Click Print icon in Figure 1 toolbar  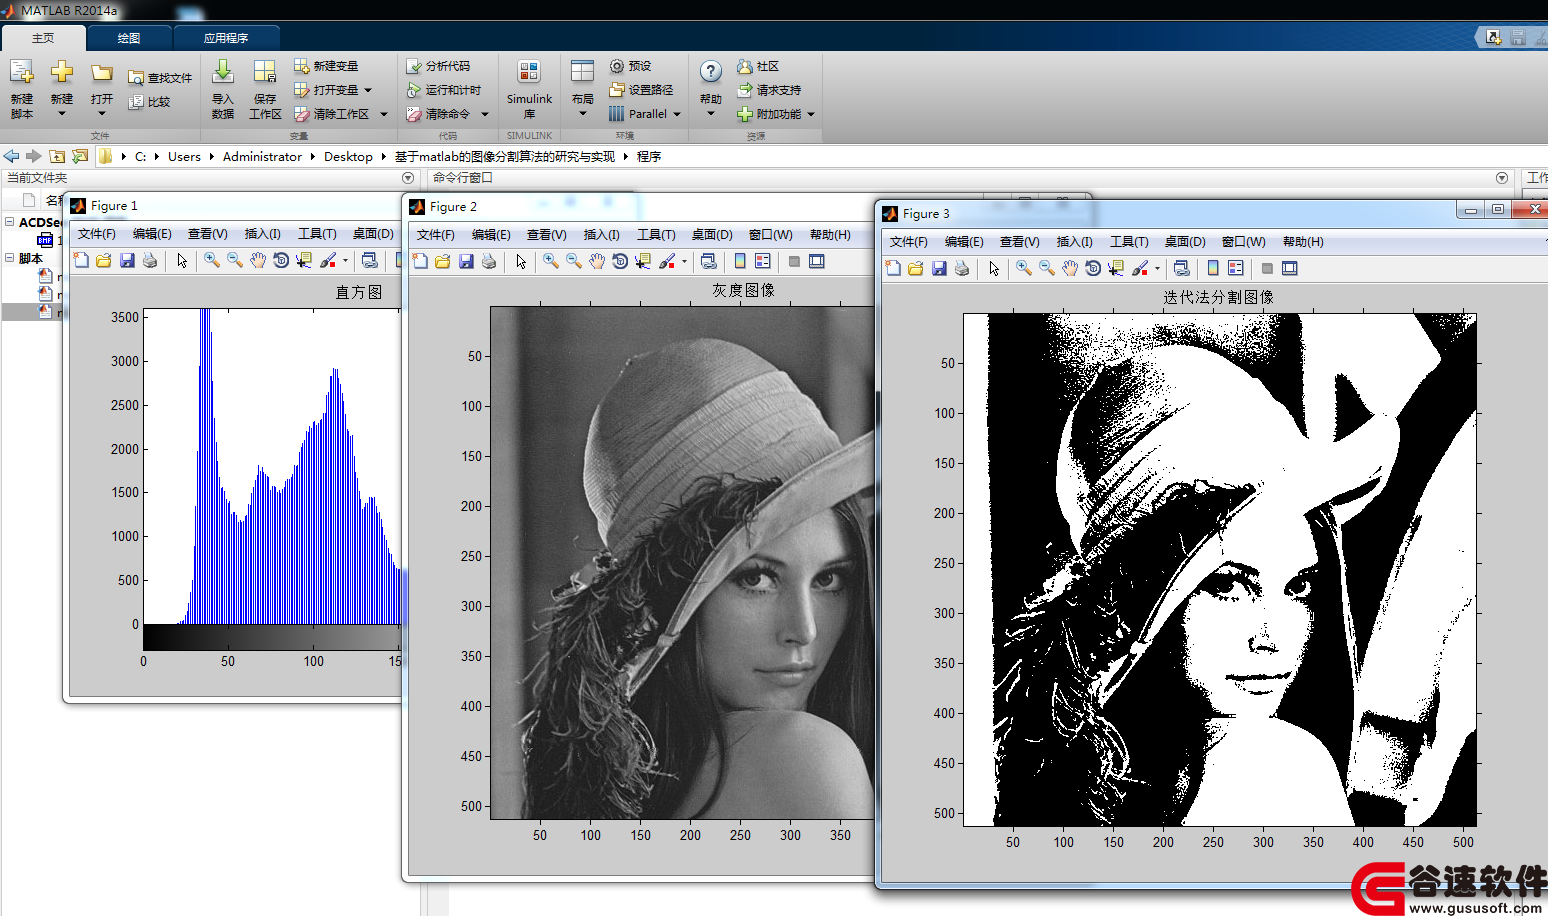click(x=150, y=260)
